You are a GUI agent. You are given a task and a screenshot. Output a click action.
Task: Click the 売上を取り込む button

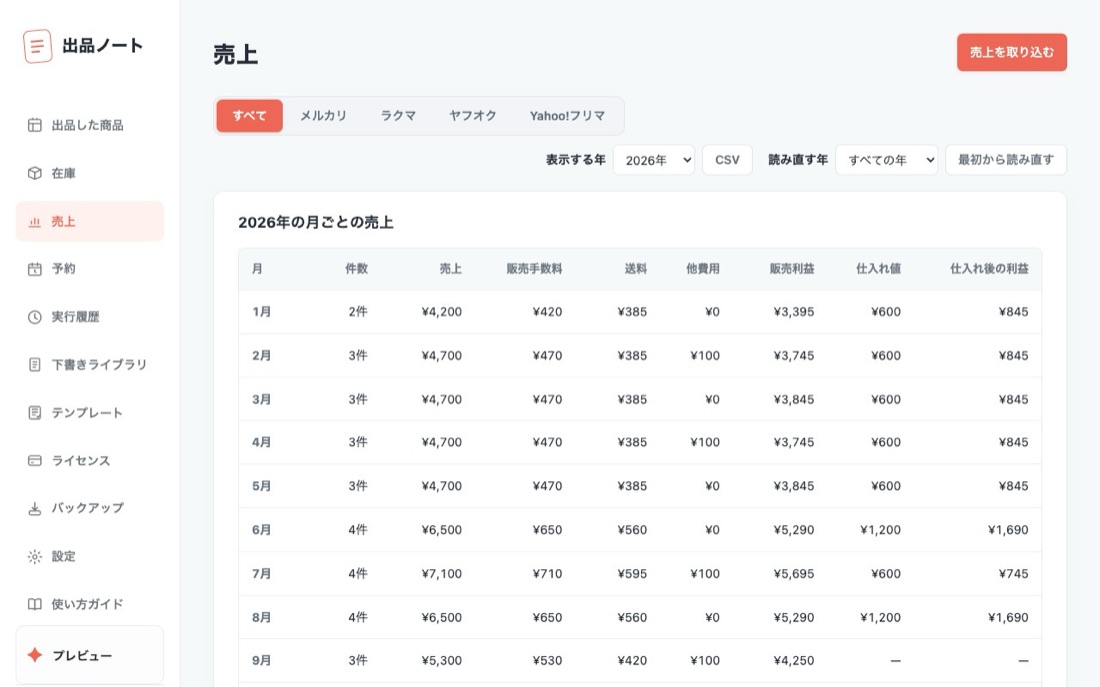(x=1012, y=53)
